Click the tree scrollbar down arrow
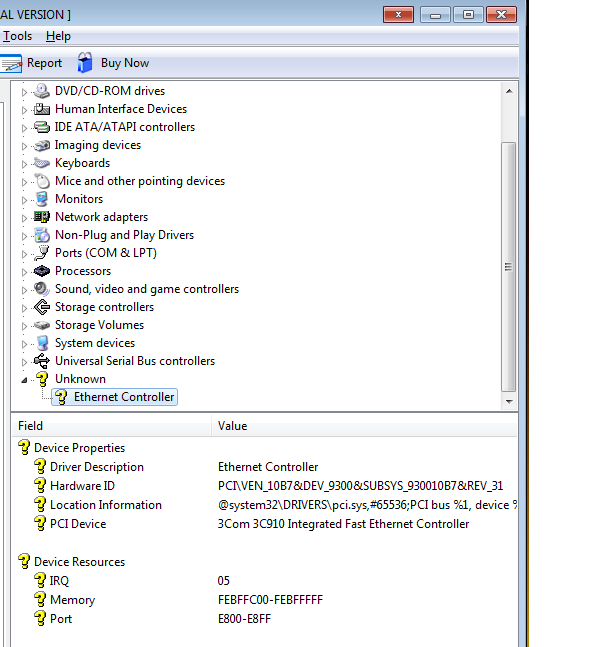The width and height of the screenshot is (614, 647). click(509, 401)
